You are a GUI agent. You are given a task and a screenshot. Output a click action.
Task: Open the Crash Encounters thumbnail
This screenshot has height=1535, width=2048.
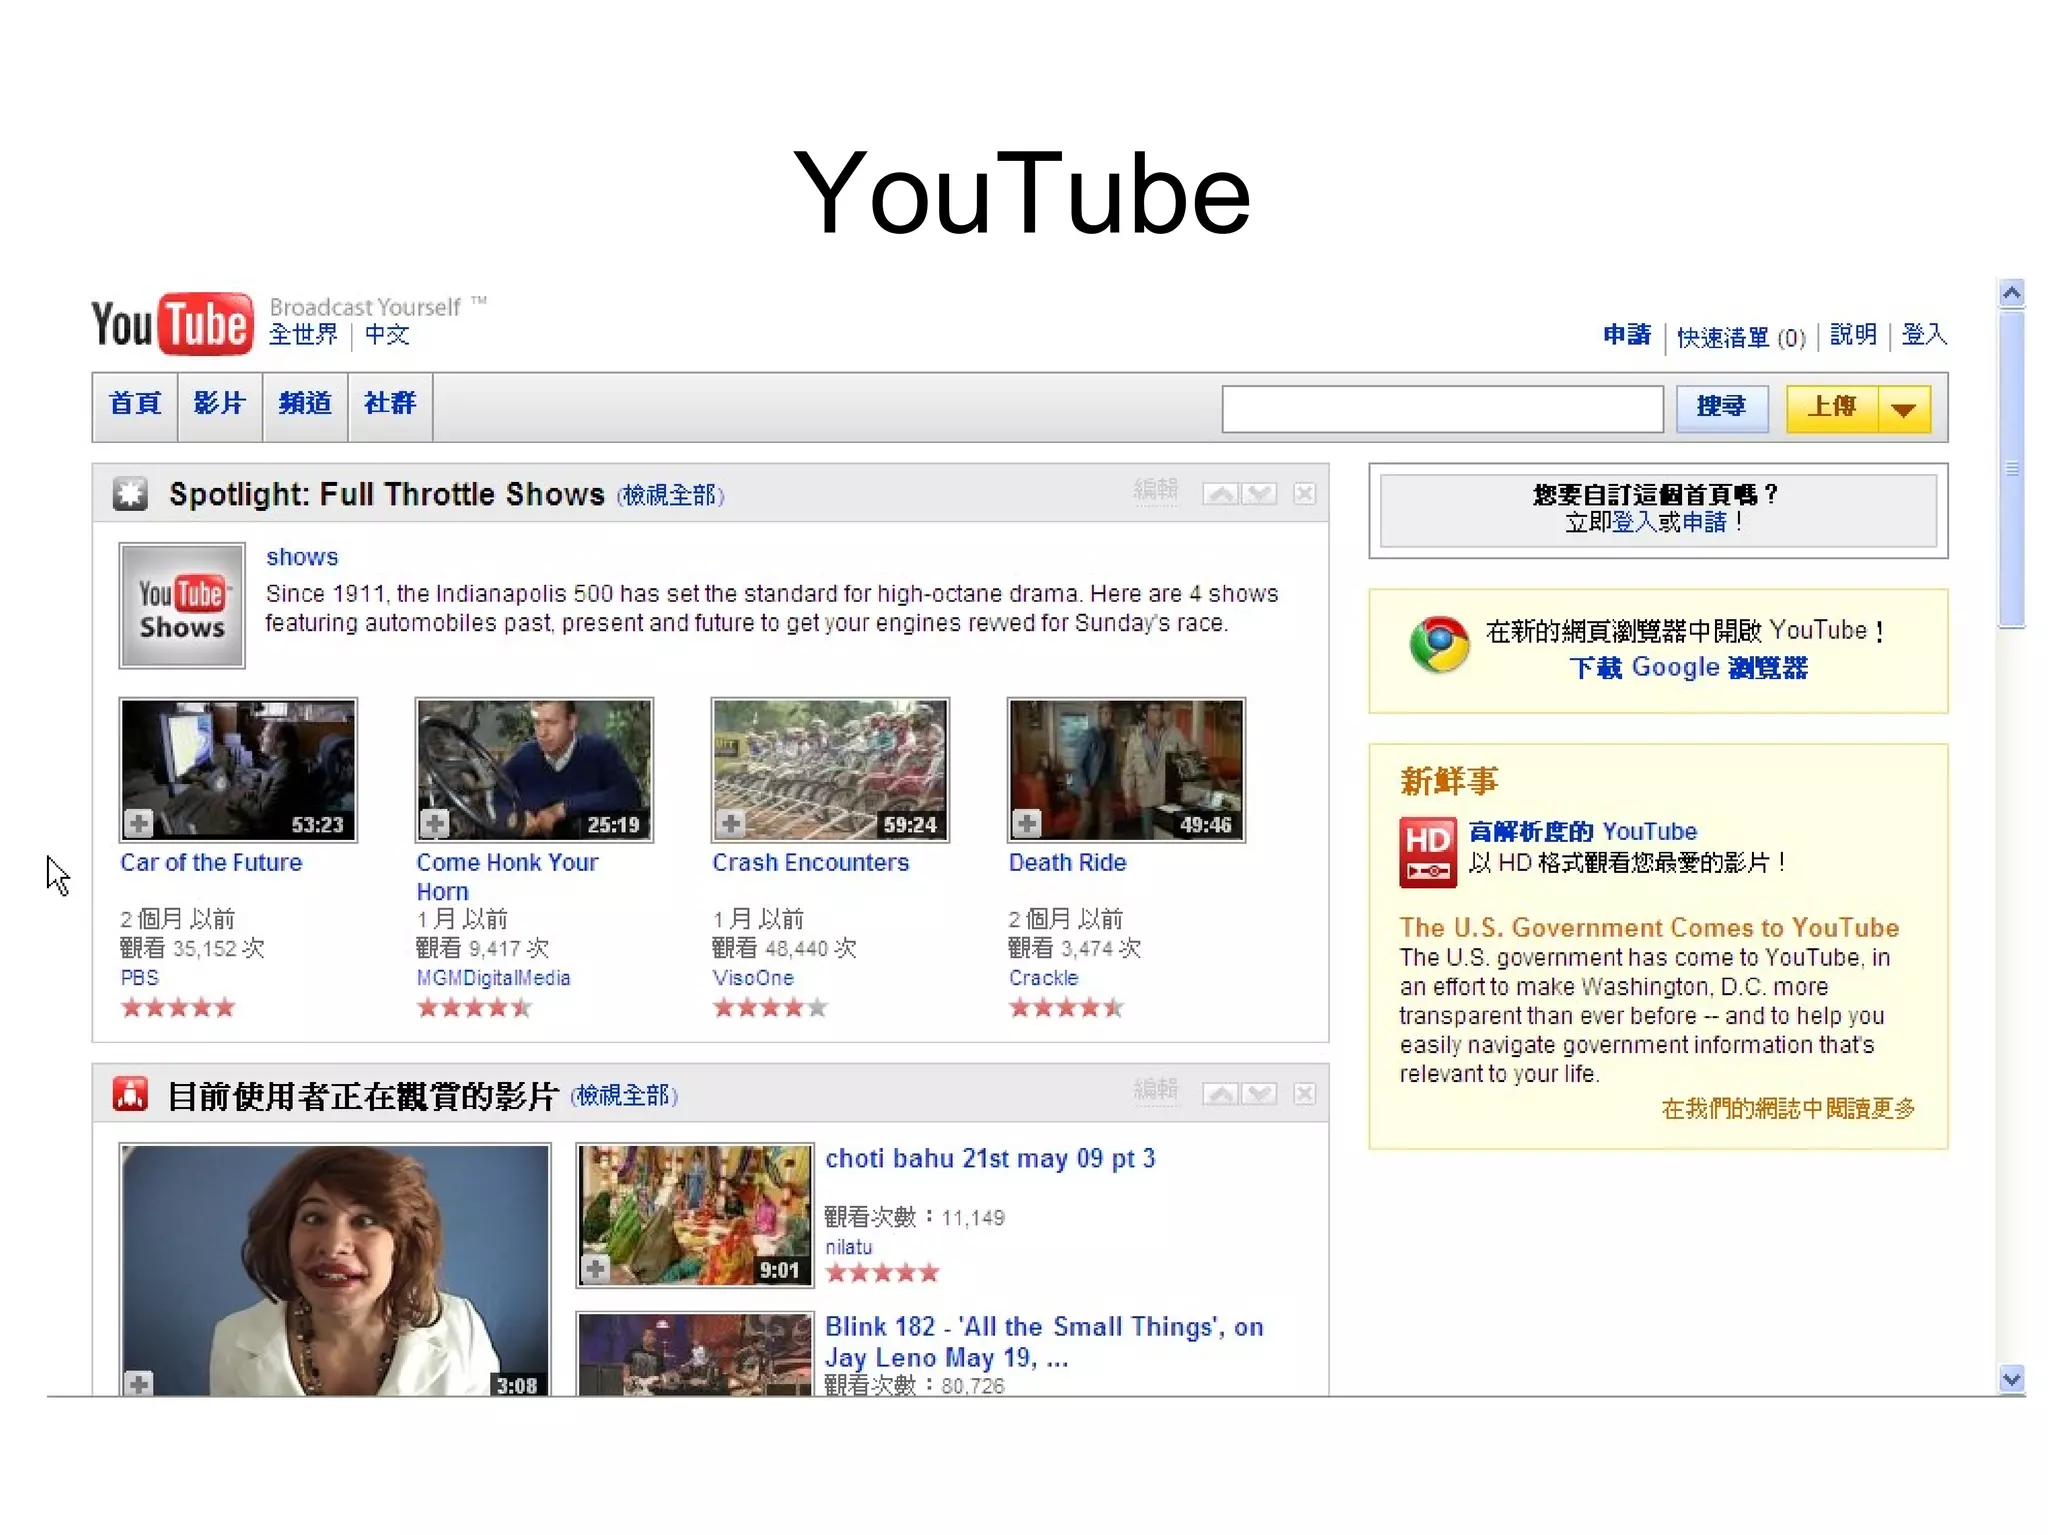click(x=830, y=770)
